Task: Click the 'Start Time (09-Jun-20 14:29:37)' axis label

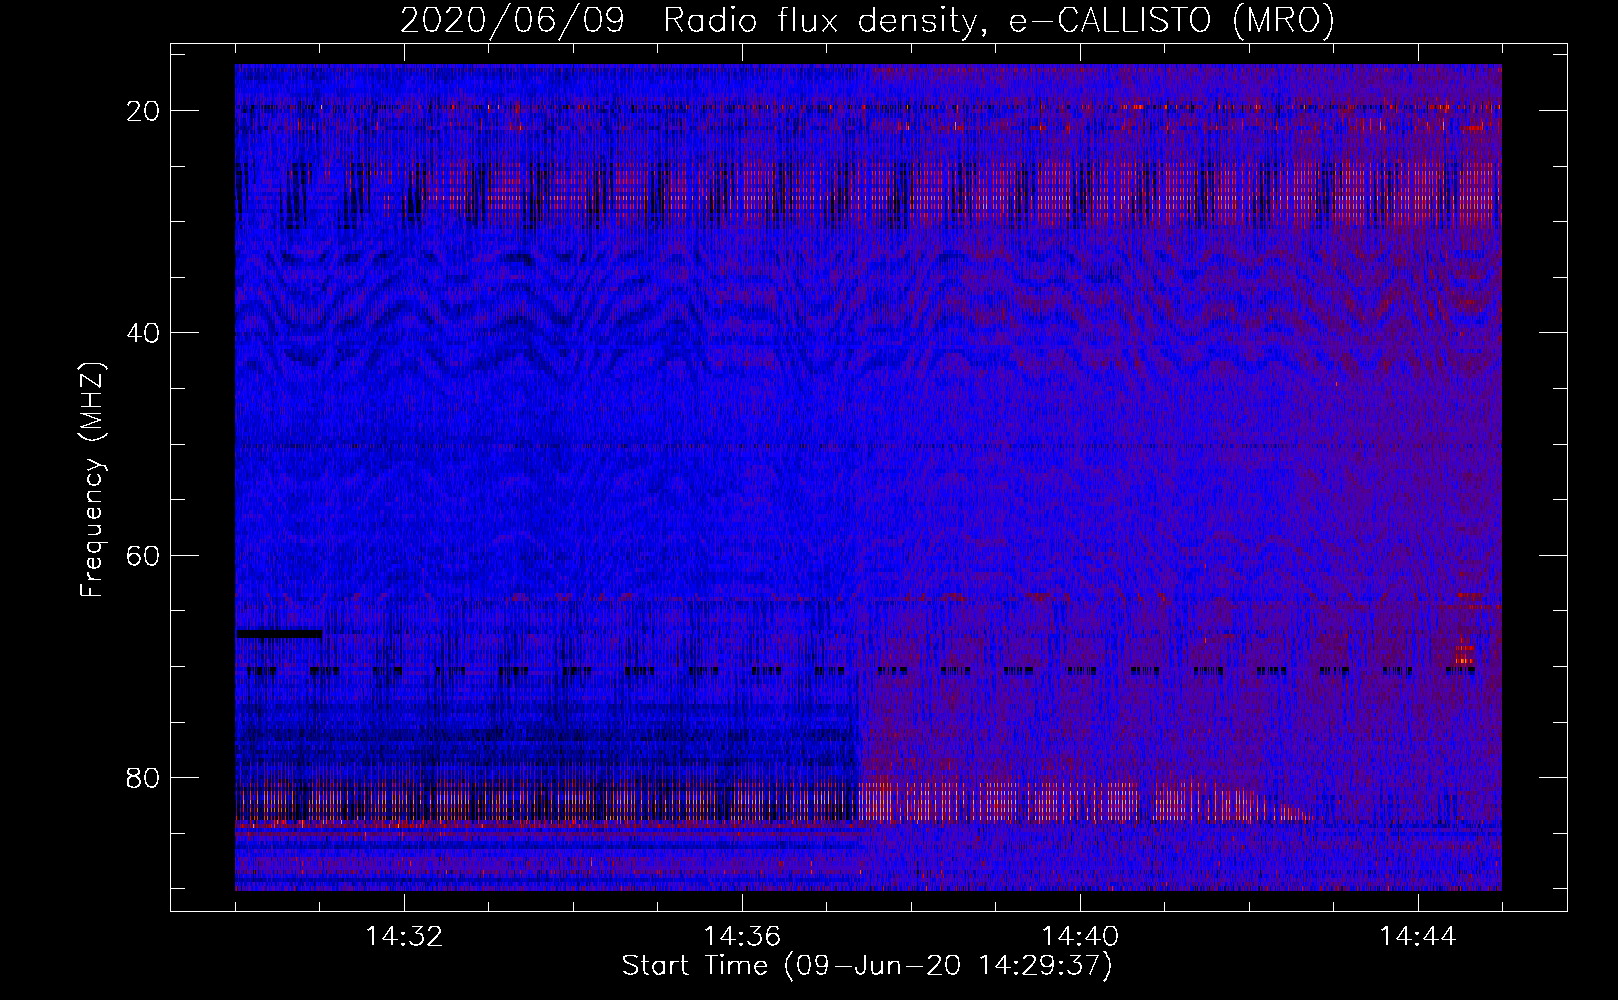Action: [x=867, y=966]
